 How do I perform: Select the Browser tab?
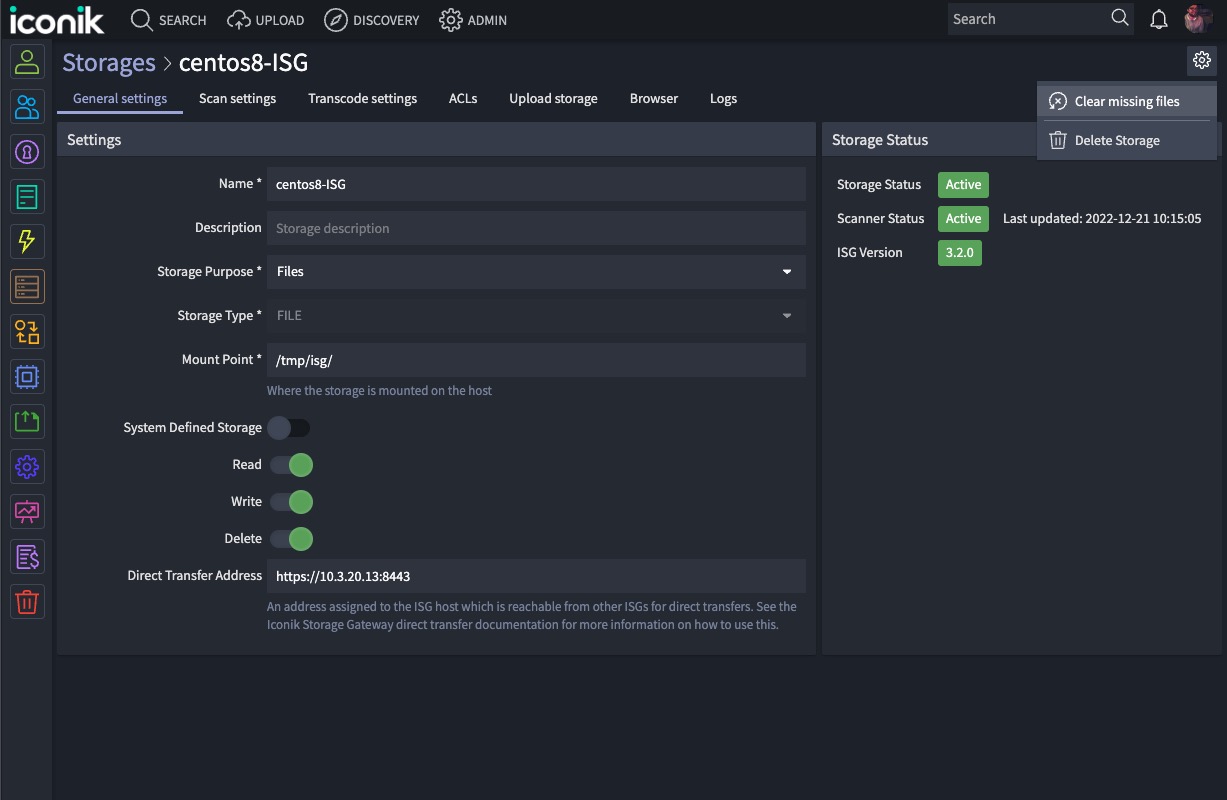point(653,98)
